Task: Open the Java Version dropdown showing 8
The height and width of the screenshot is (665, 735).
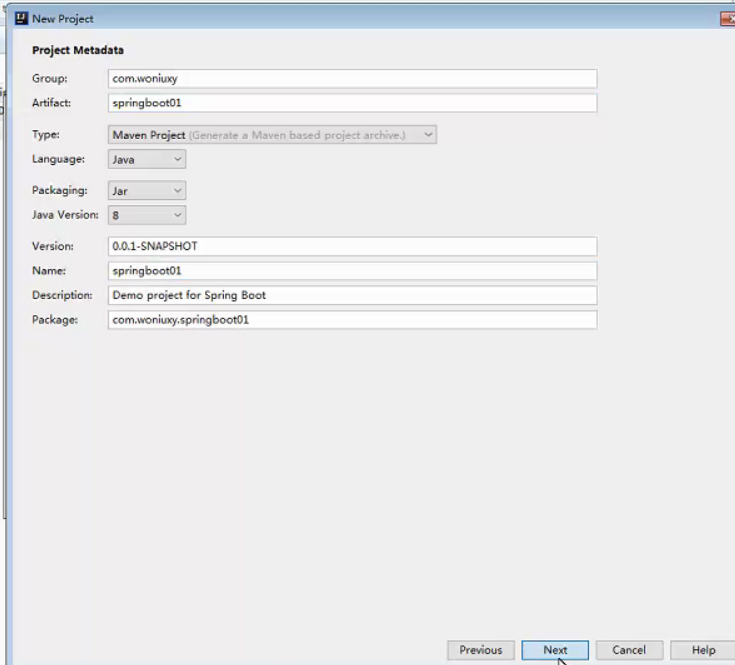Action: tap(147, 215)
